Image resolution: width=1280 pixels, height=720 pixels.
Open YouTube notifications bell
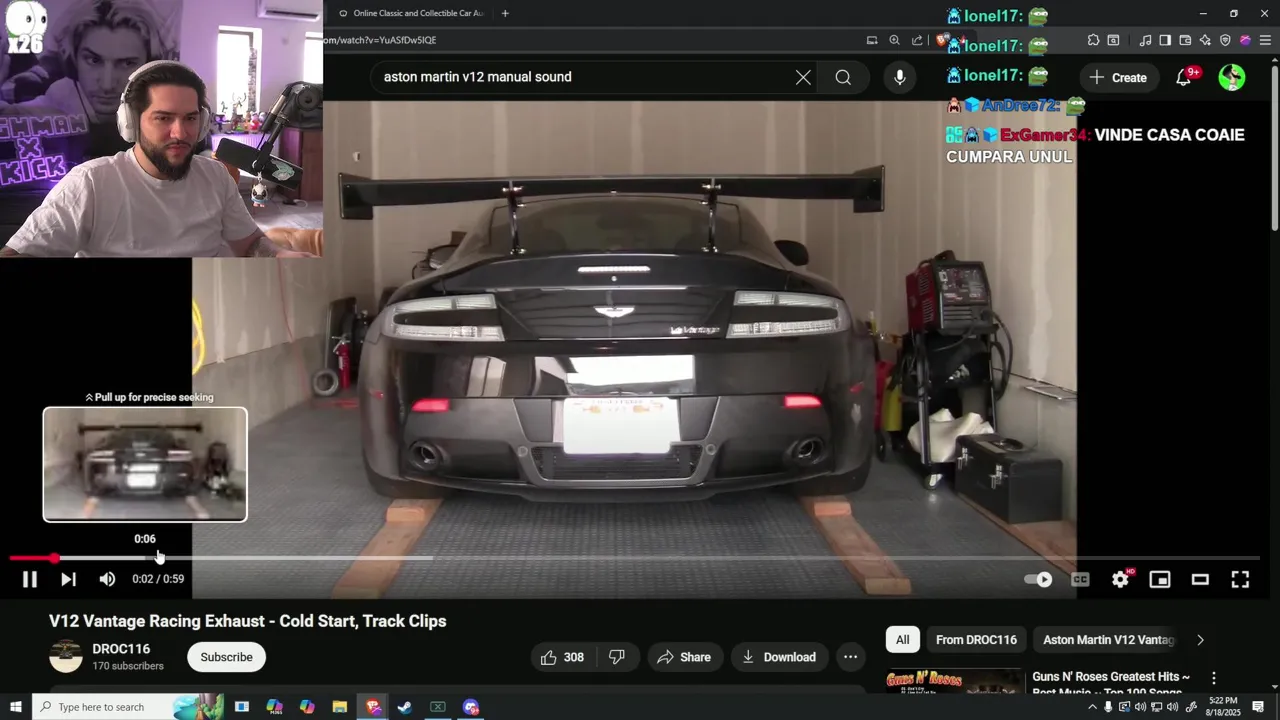pyautogui.click(x=1184, y=77)
